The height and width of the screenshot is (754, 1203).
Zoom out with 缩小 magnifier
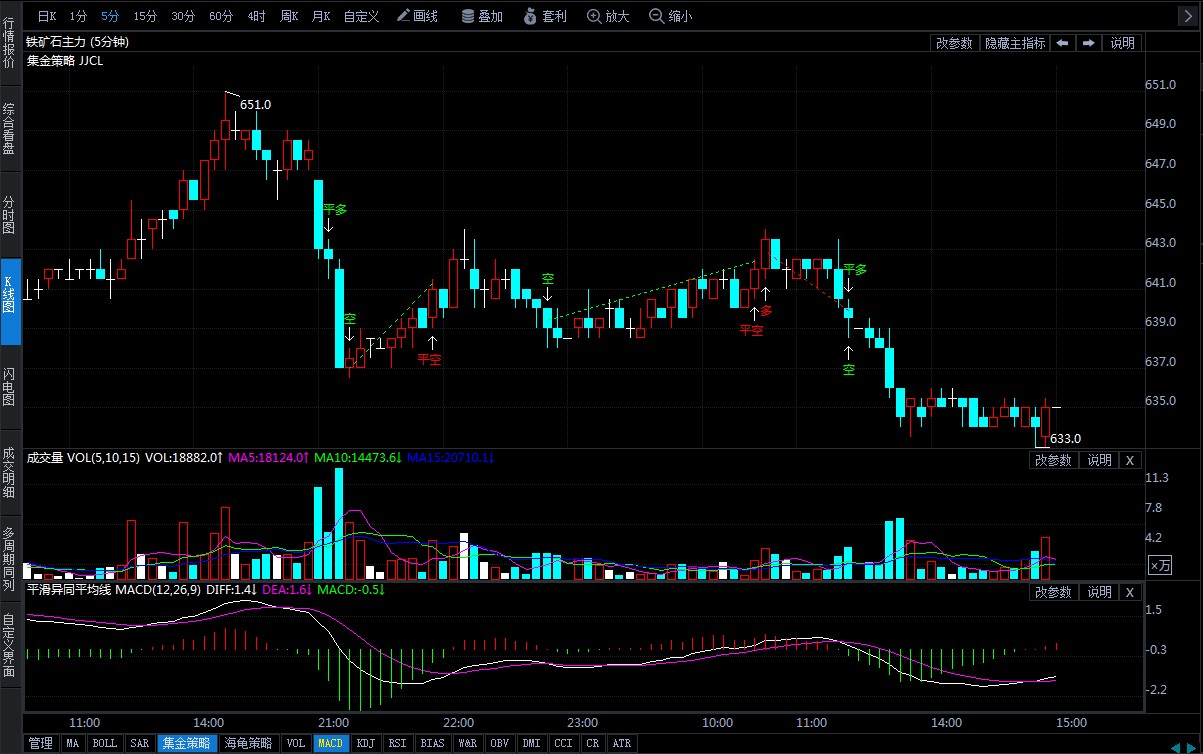pyautogui.click(x=670, y=16)
